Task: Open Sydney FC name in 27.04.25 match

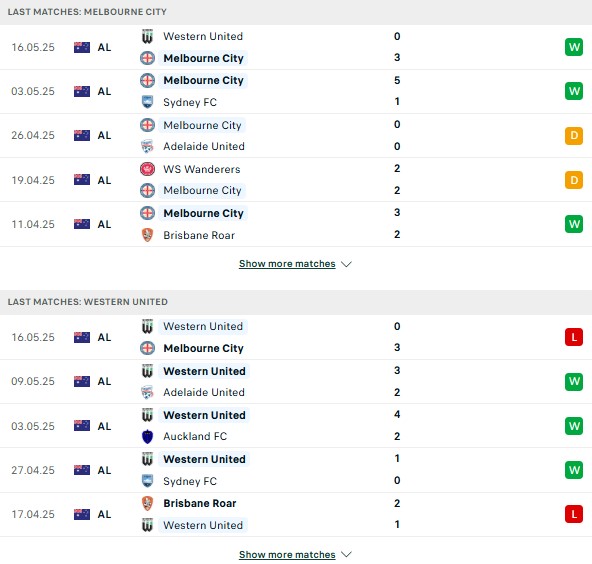Action: pyautogui.click(x=190, y=481)
